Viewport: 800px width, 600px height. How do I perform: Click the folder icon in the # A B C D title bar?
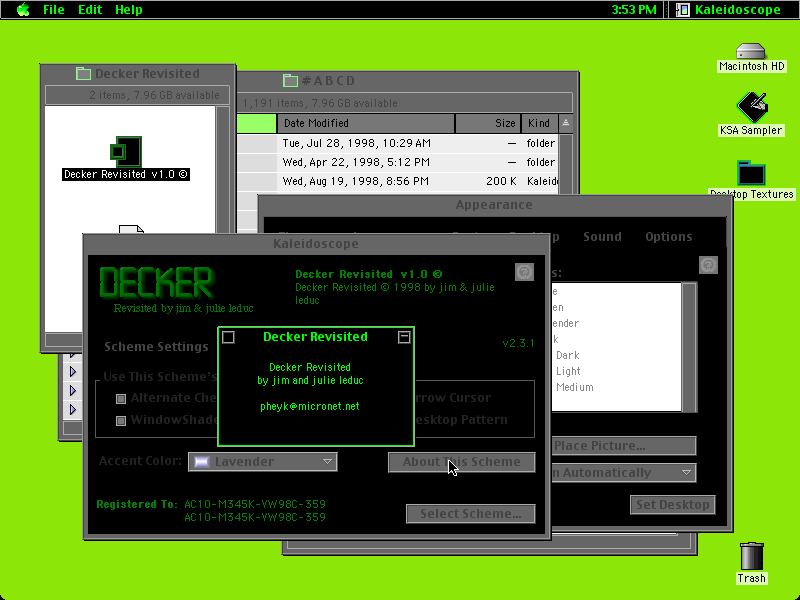point(290,81)
